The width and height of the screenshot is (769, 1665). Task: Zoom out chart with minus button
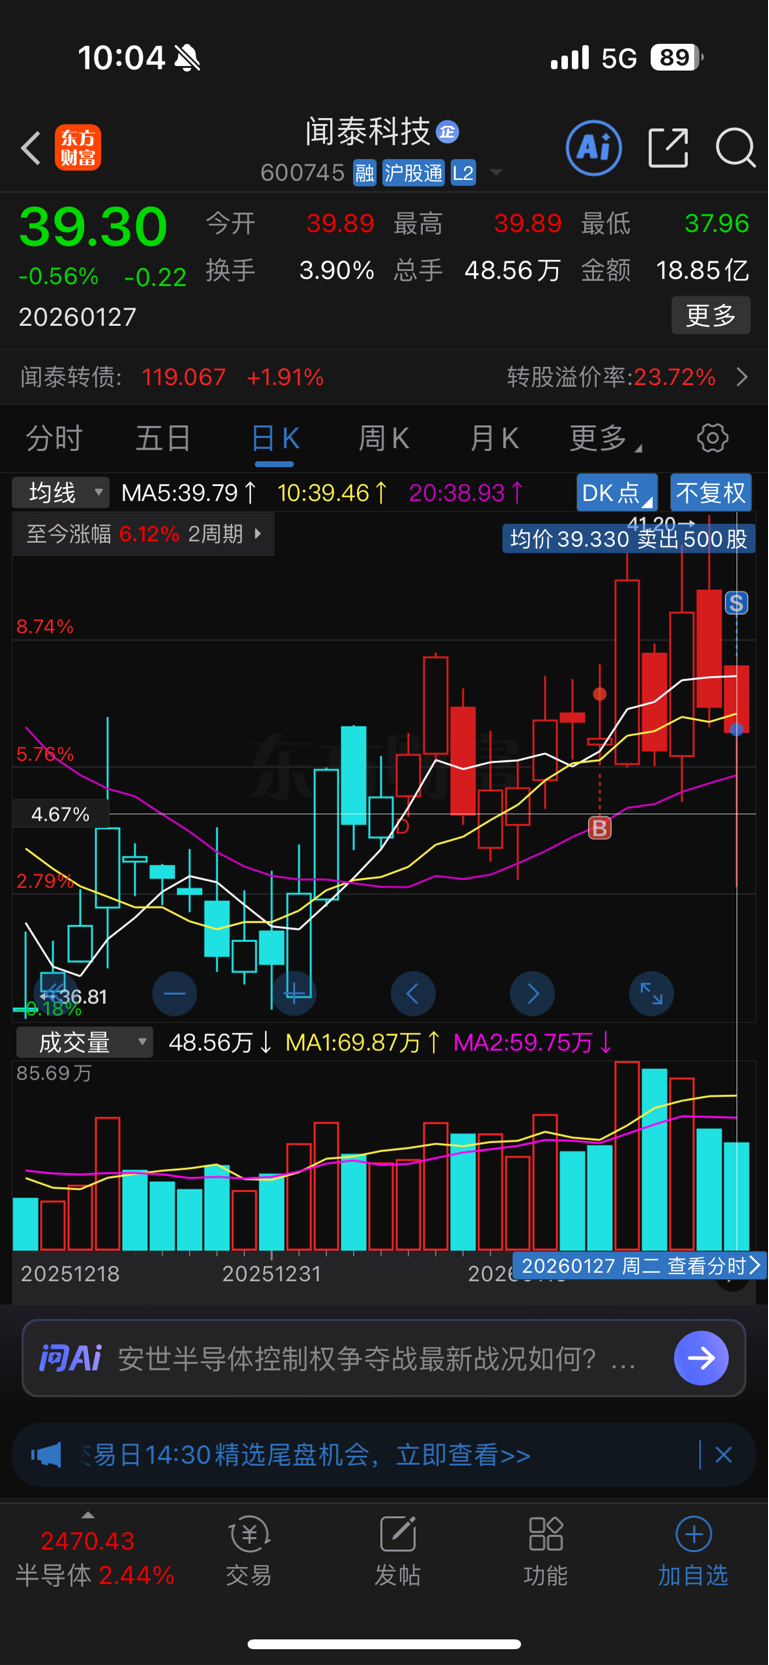pos(174,993)
